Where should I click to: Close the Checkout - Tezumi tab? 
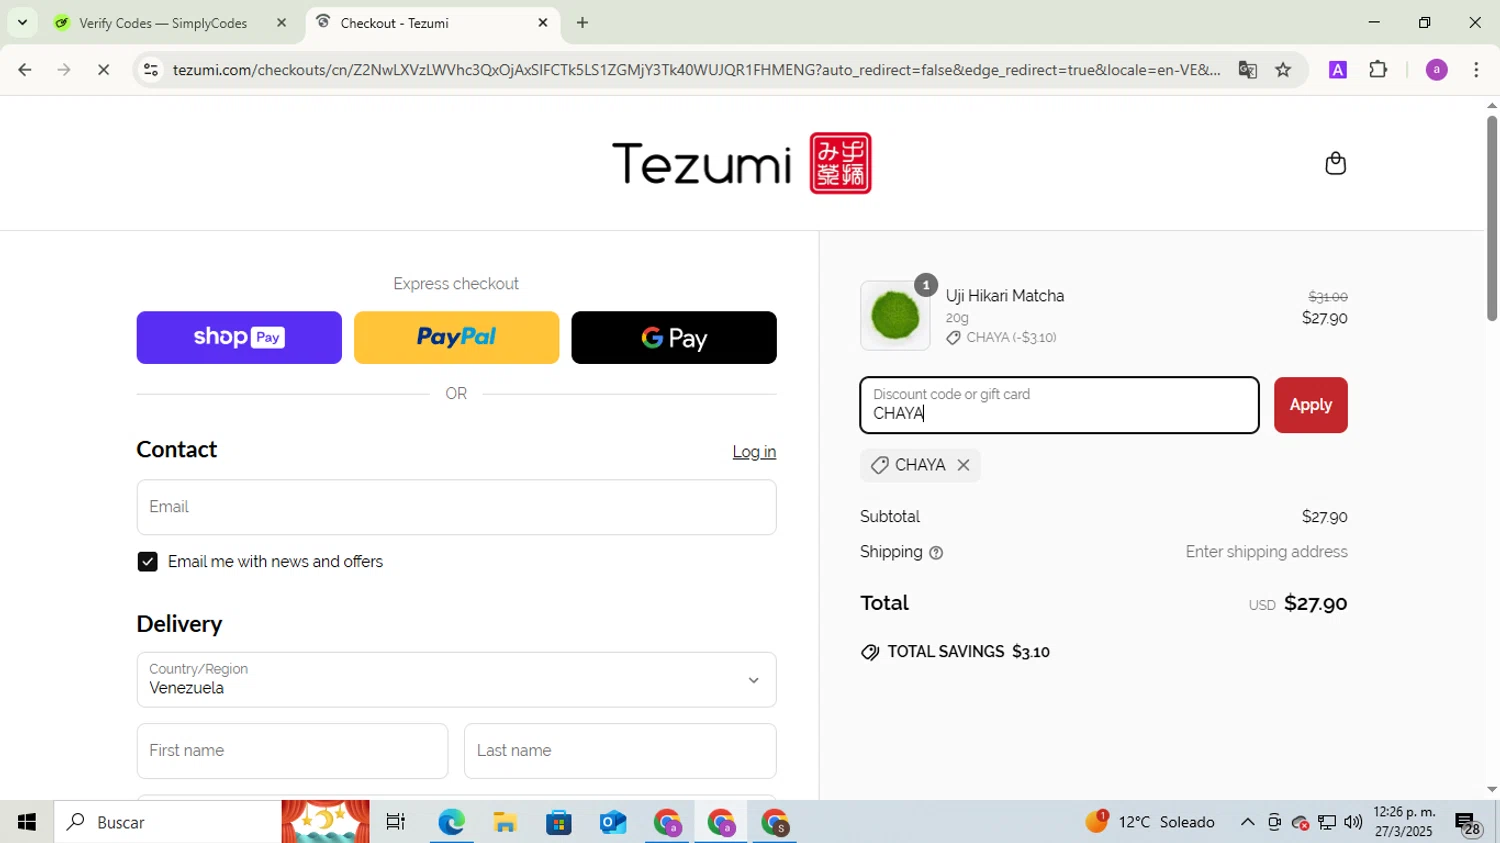click(543, 22)
